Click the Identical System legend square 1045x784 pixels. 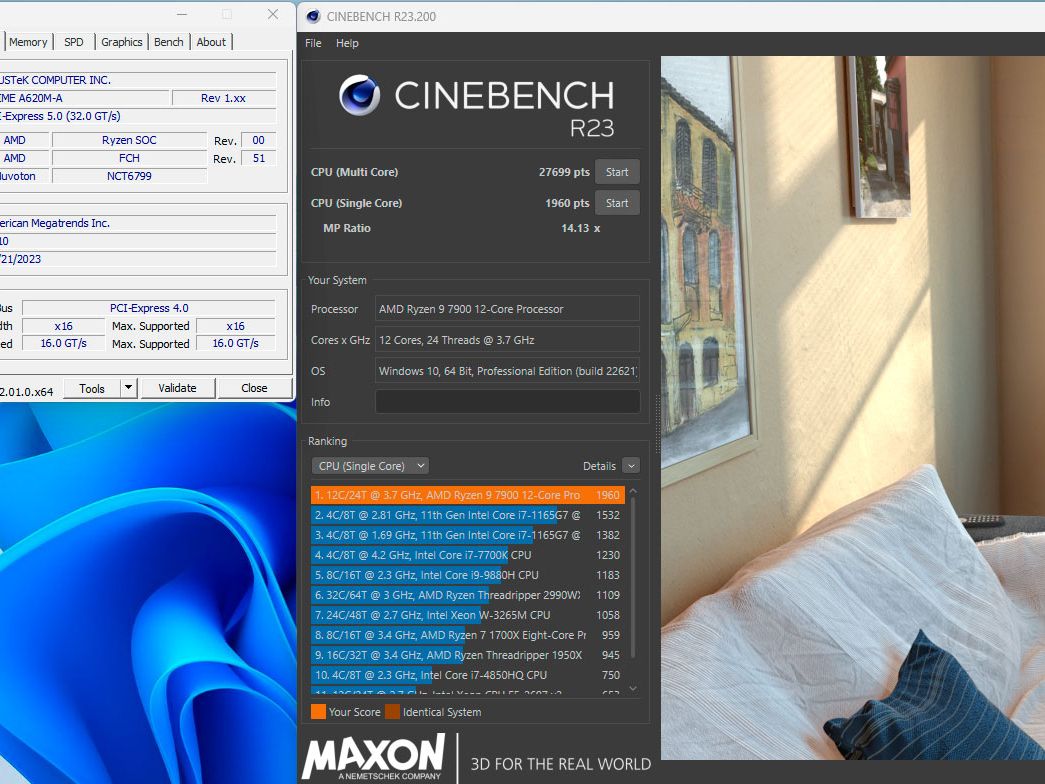pyautogui.click(x=393, y=712)
